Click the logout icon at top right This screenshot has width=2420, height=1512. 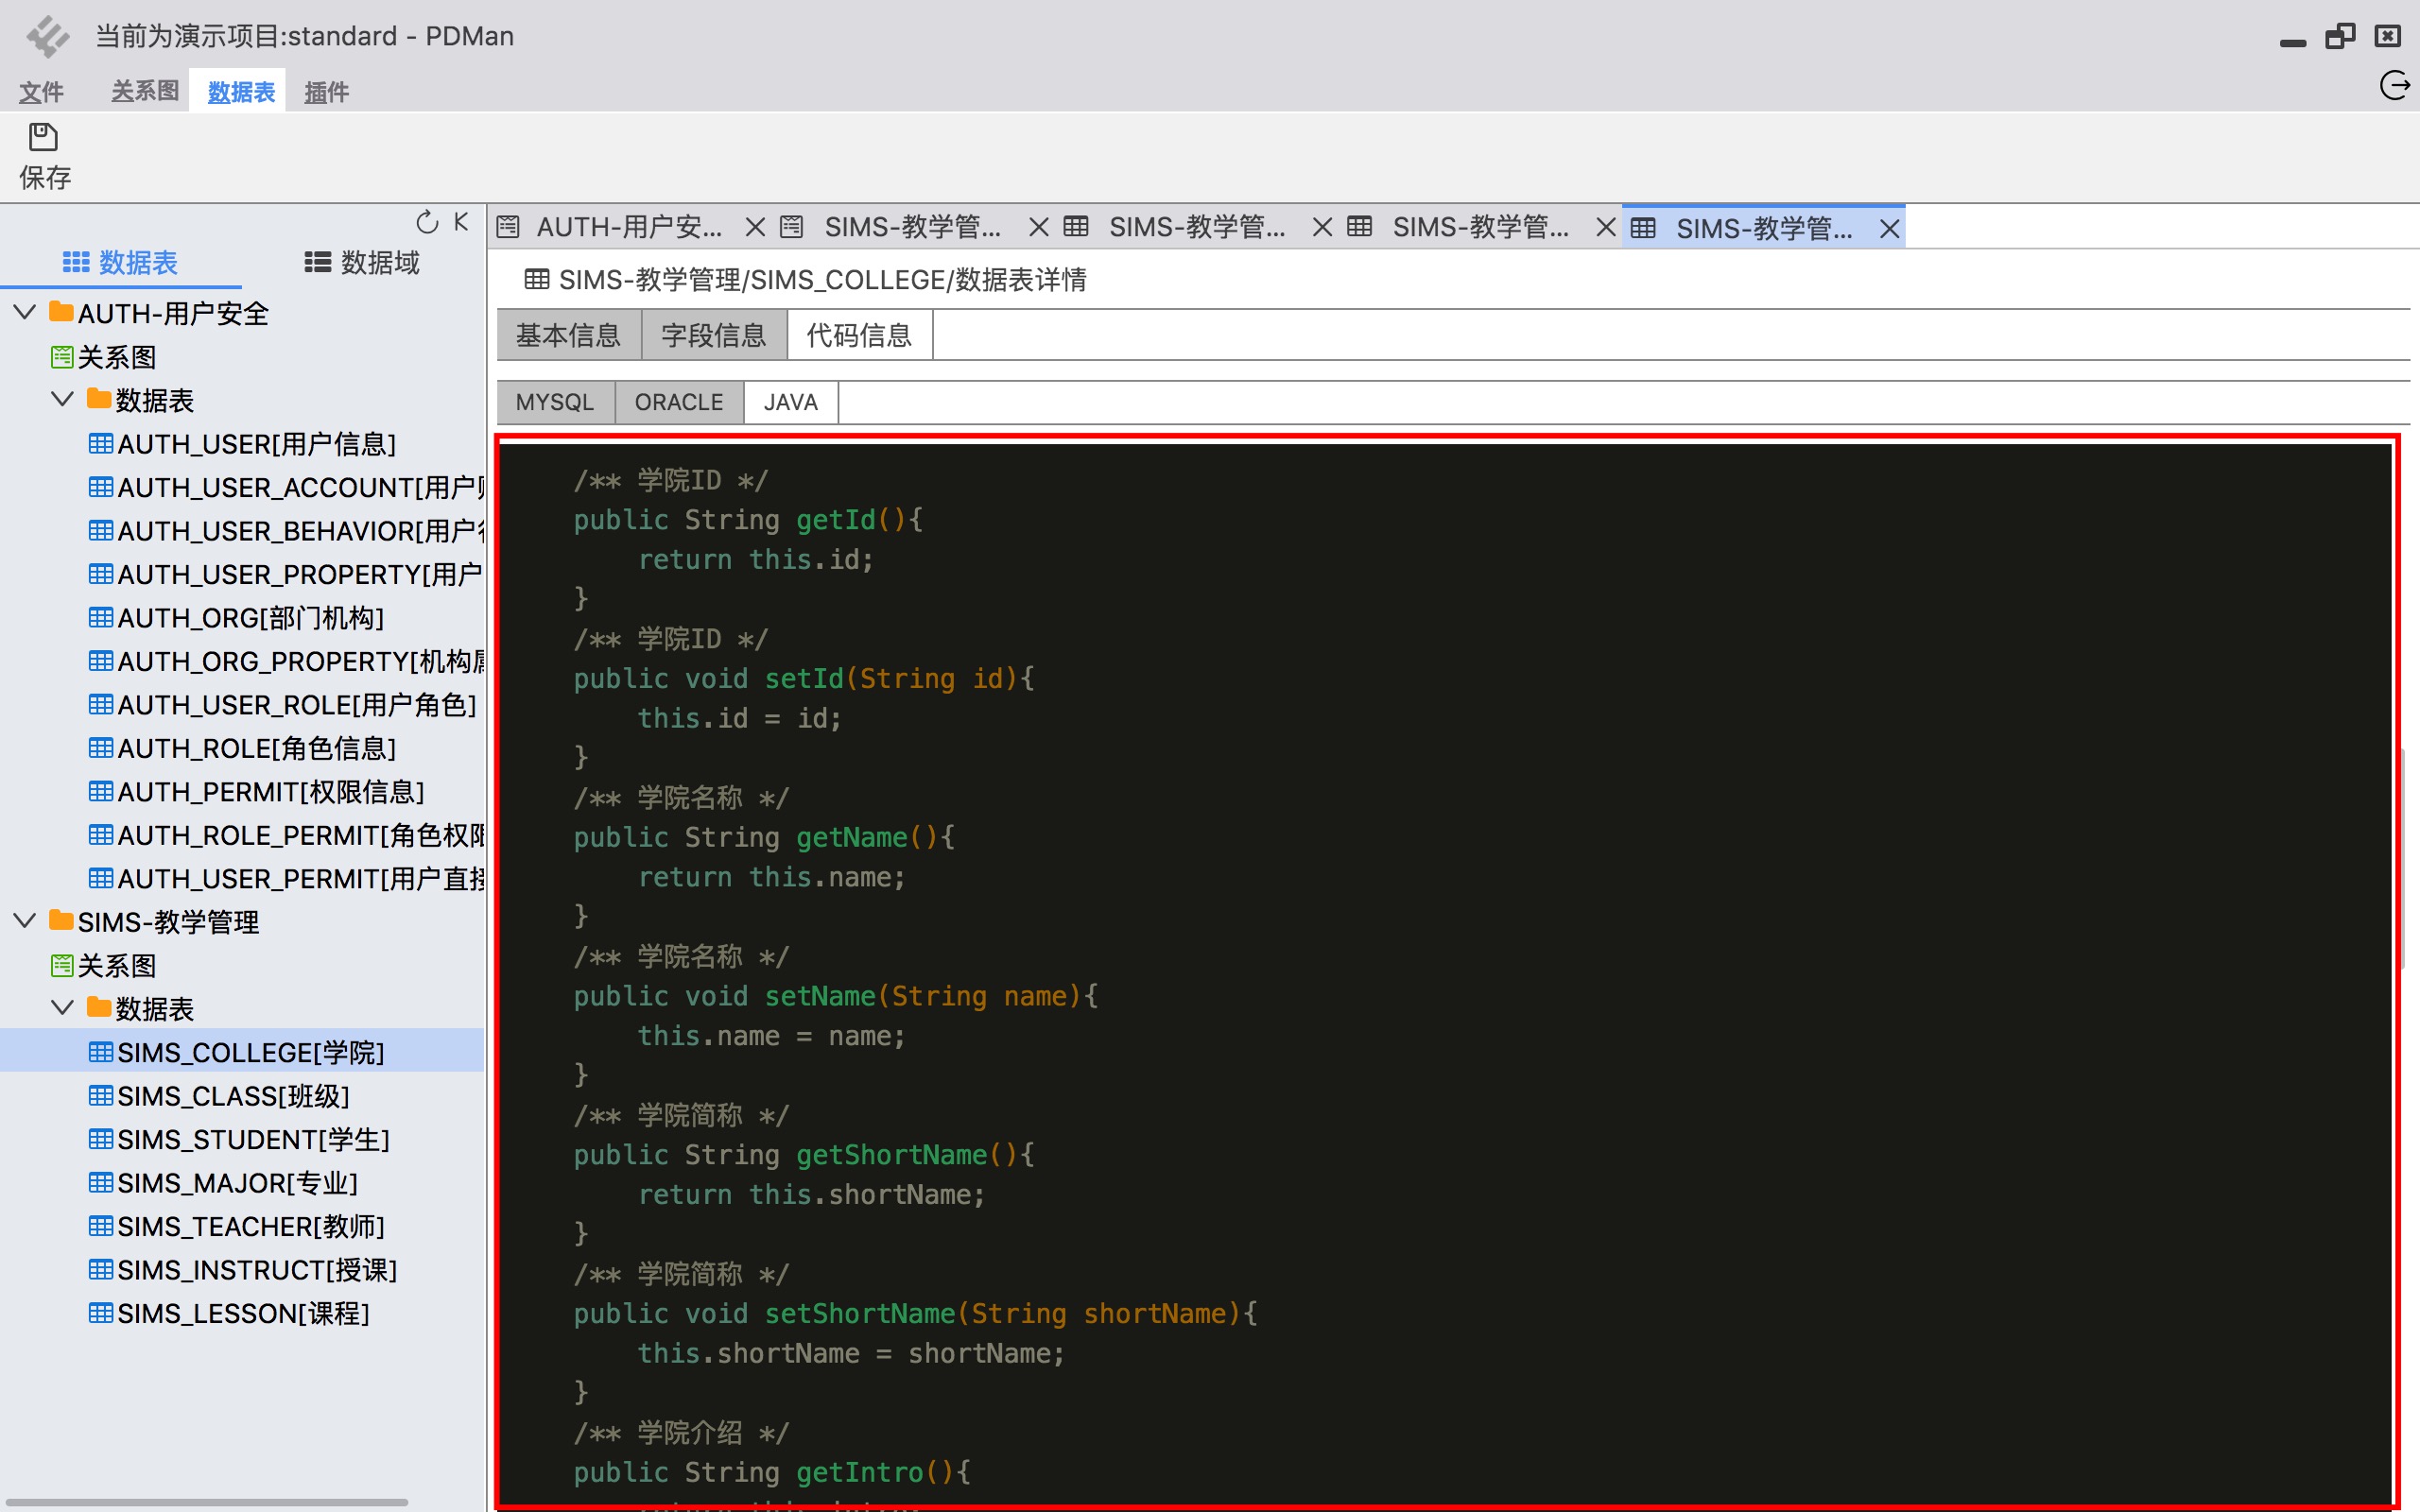click(x=2394, y=86)
